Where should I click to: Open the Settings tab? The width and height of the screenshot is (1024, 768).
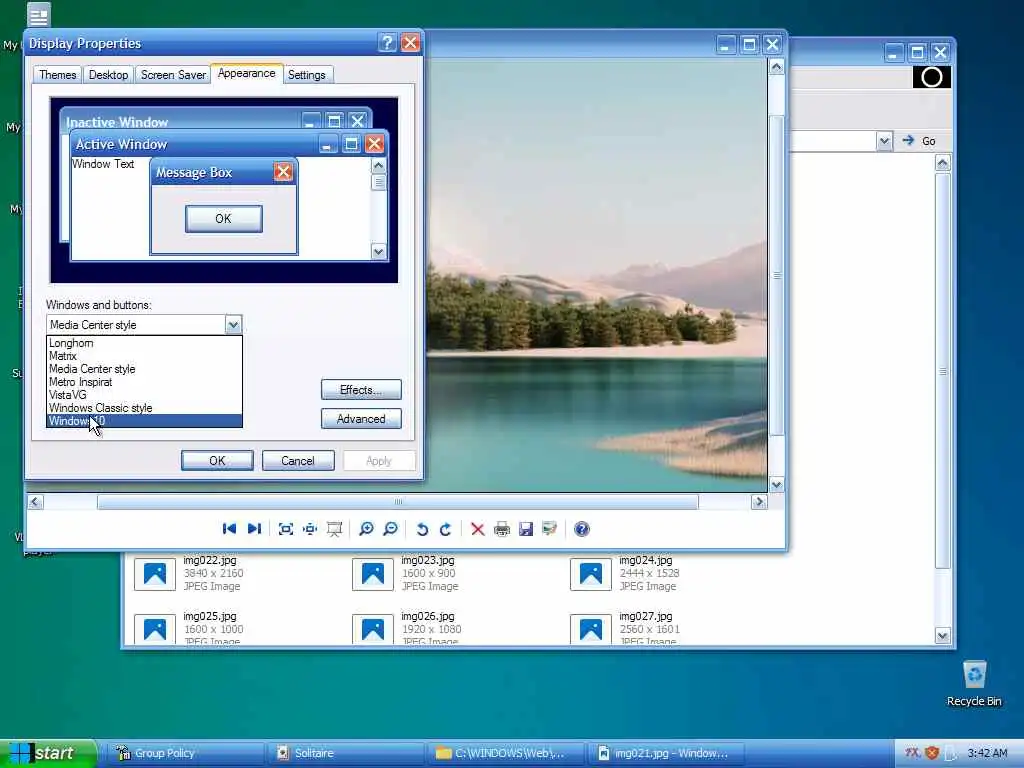tap(306, 74)
